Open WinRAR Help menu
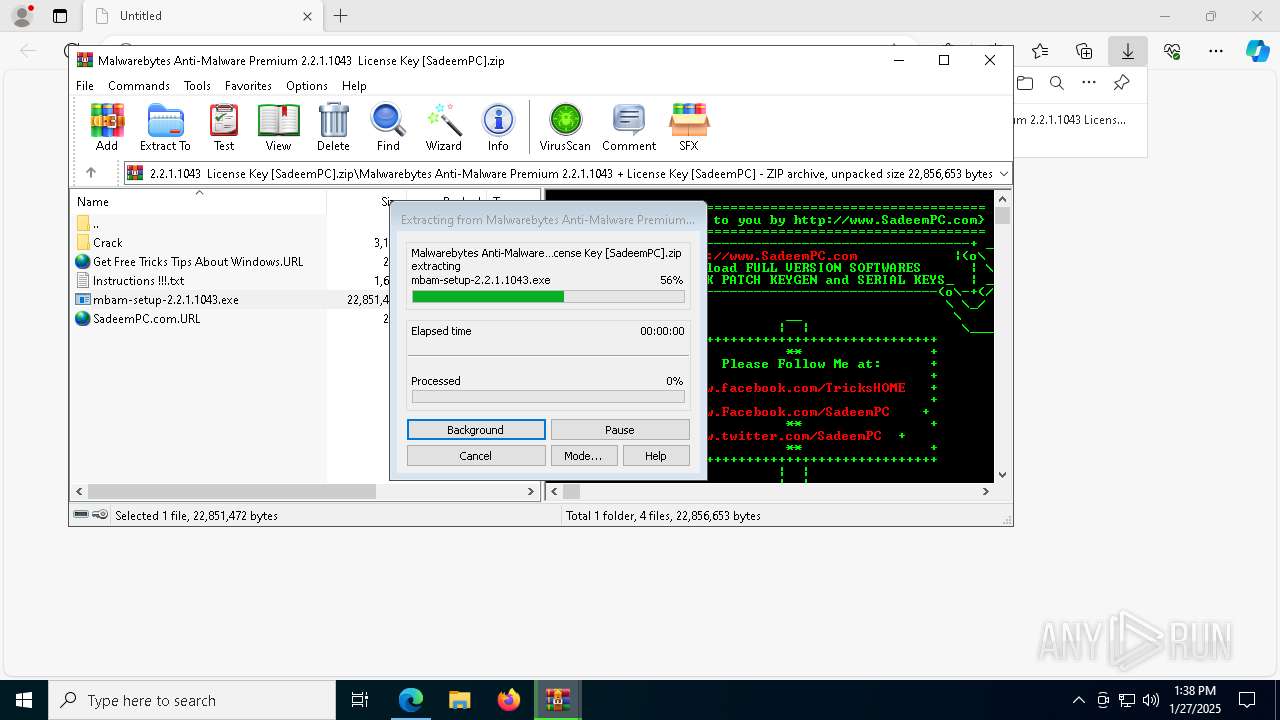The height and width of the screenshot is (720, 1280). (354, 86)
